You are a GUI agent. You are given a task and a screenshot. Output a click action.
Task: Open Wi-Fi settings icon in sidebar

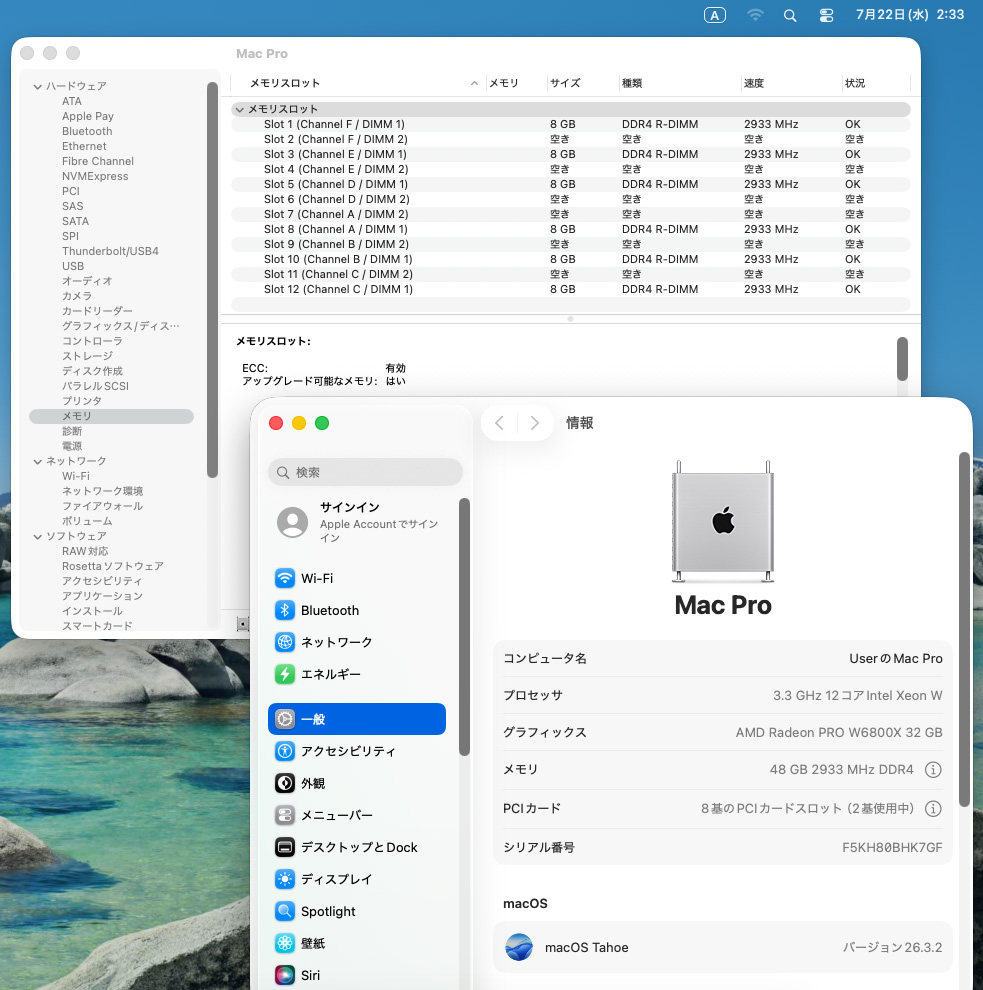tap(285, 578)
